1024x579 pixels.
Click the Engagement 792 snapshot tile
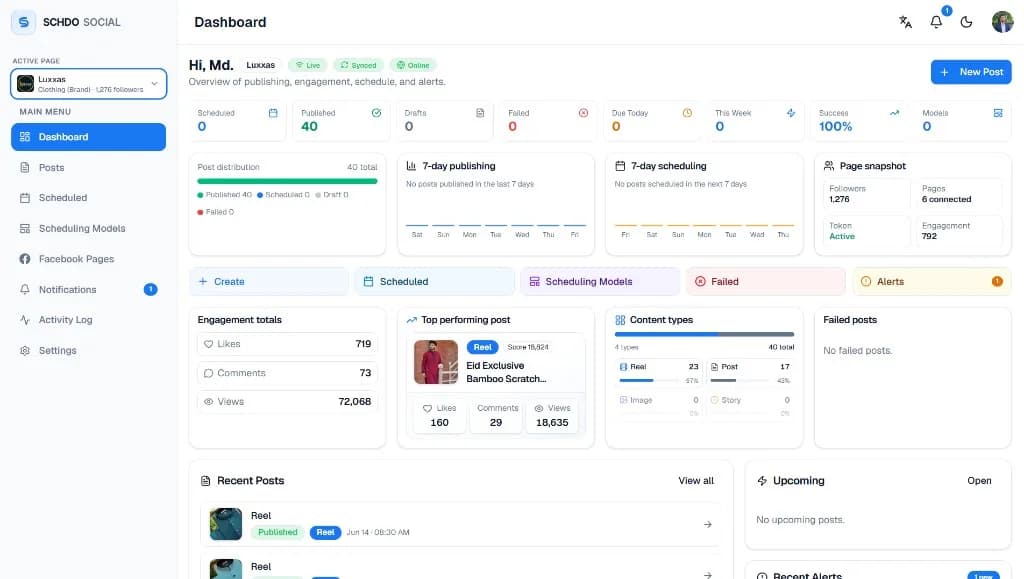(959, 231)
